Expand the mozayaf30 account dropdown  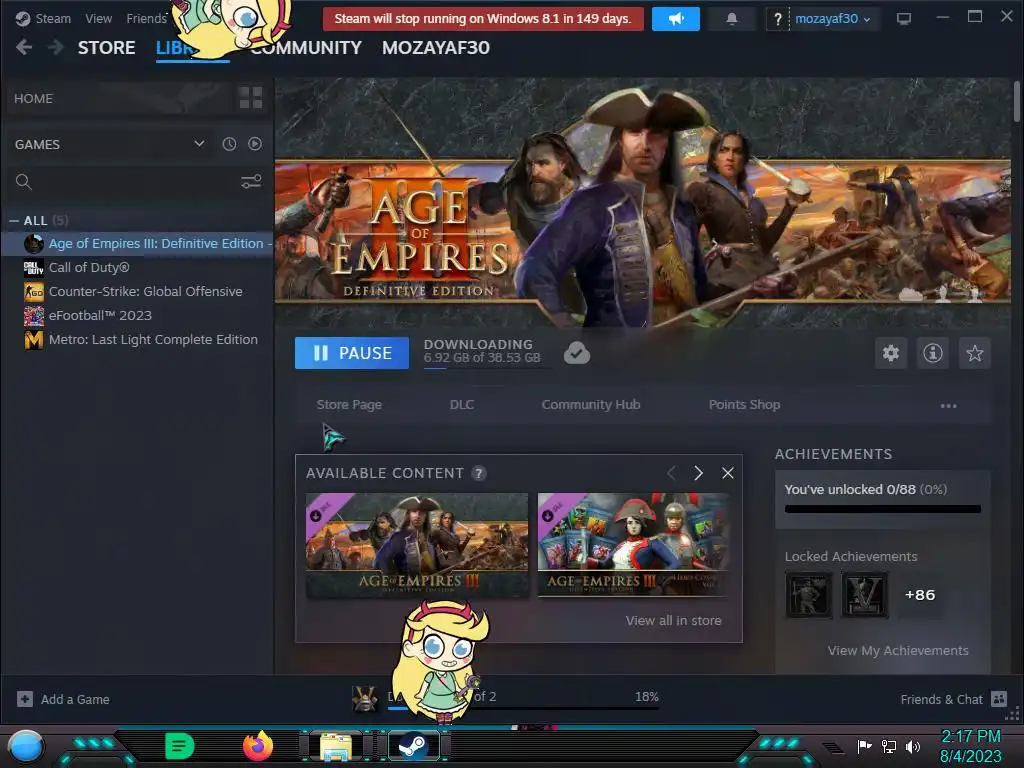pos(833,19)
